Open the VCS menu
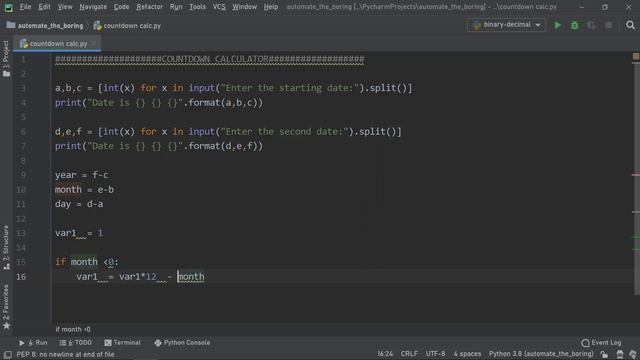The height and width of the screenshot is (360, 640). tap(219, 7)
